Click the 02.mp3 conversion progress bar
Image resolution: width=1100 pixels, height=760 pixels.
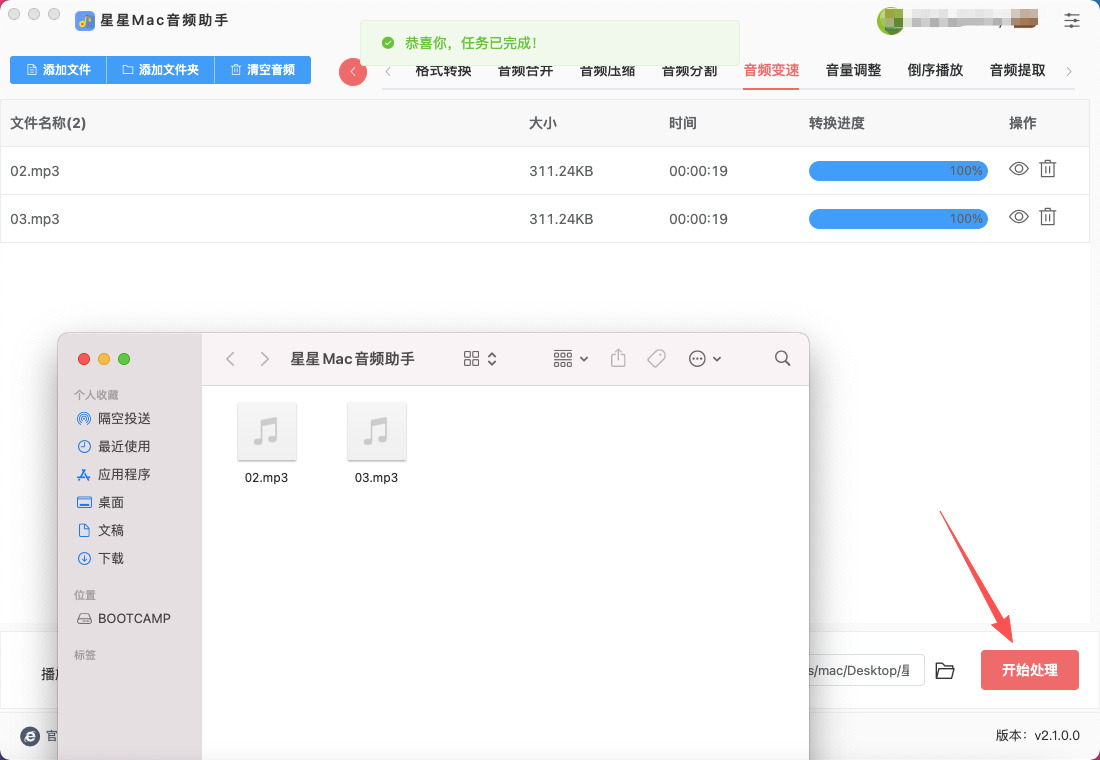tap(897, 171)
